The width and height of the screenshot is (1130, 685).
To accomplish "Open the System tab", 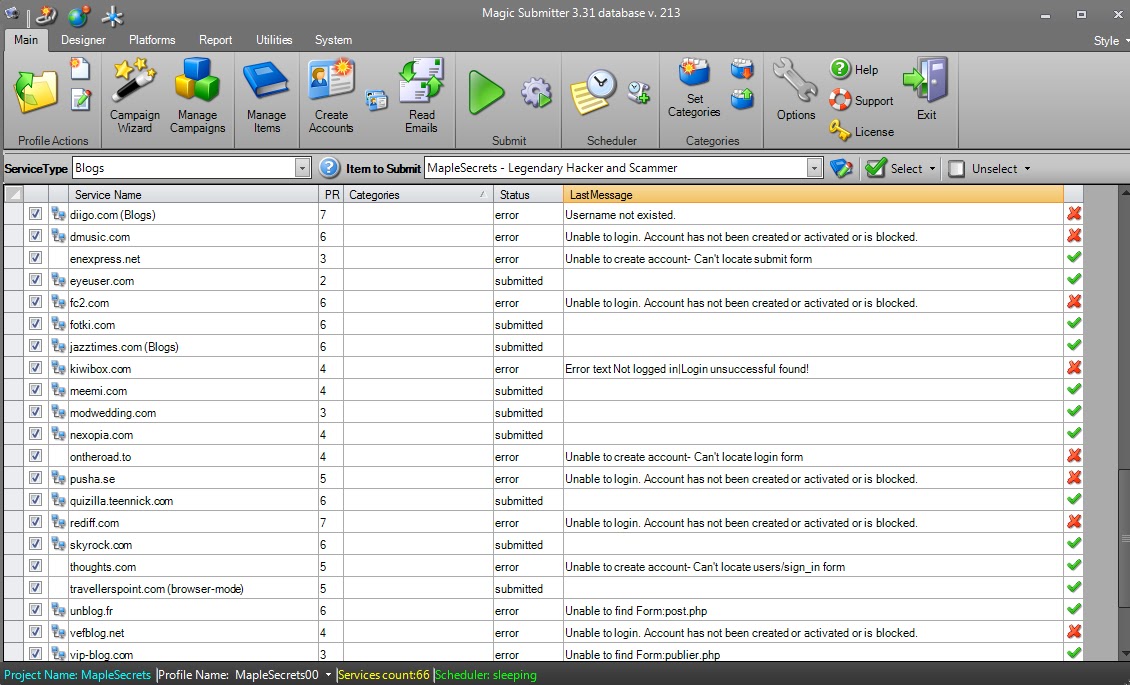I will coord(333,40).
